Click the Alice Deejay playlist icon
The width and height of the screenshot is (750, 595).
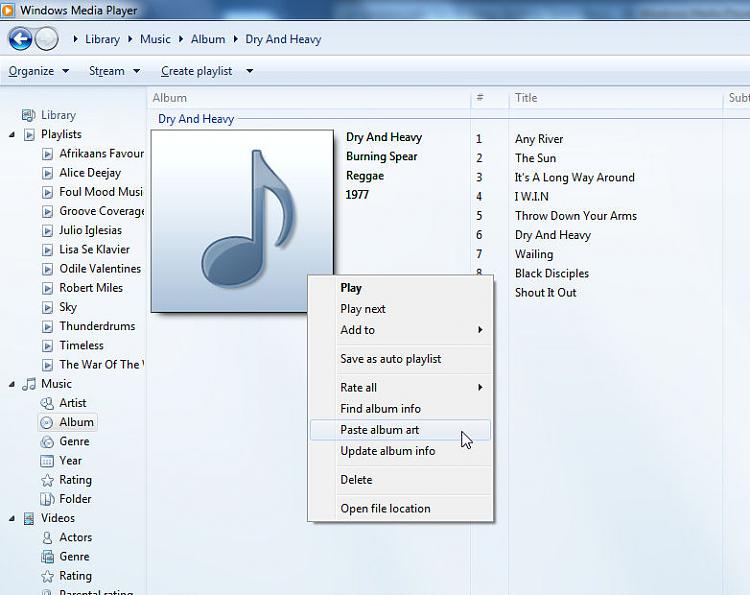point(47,173)
